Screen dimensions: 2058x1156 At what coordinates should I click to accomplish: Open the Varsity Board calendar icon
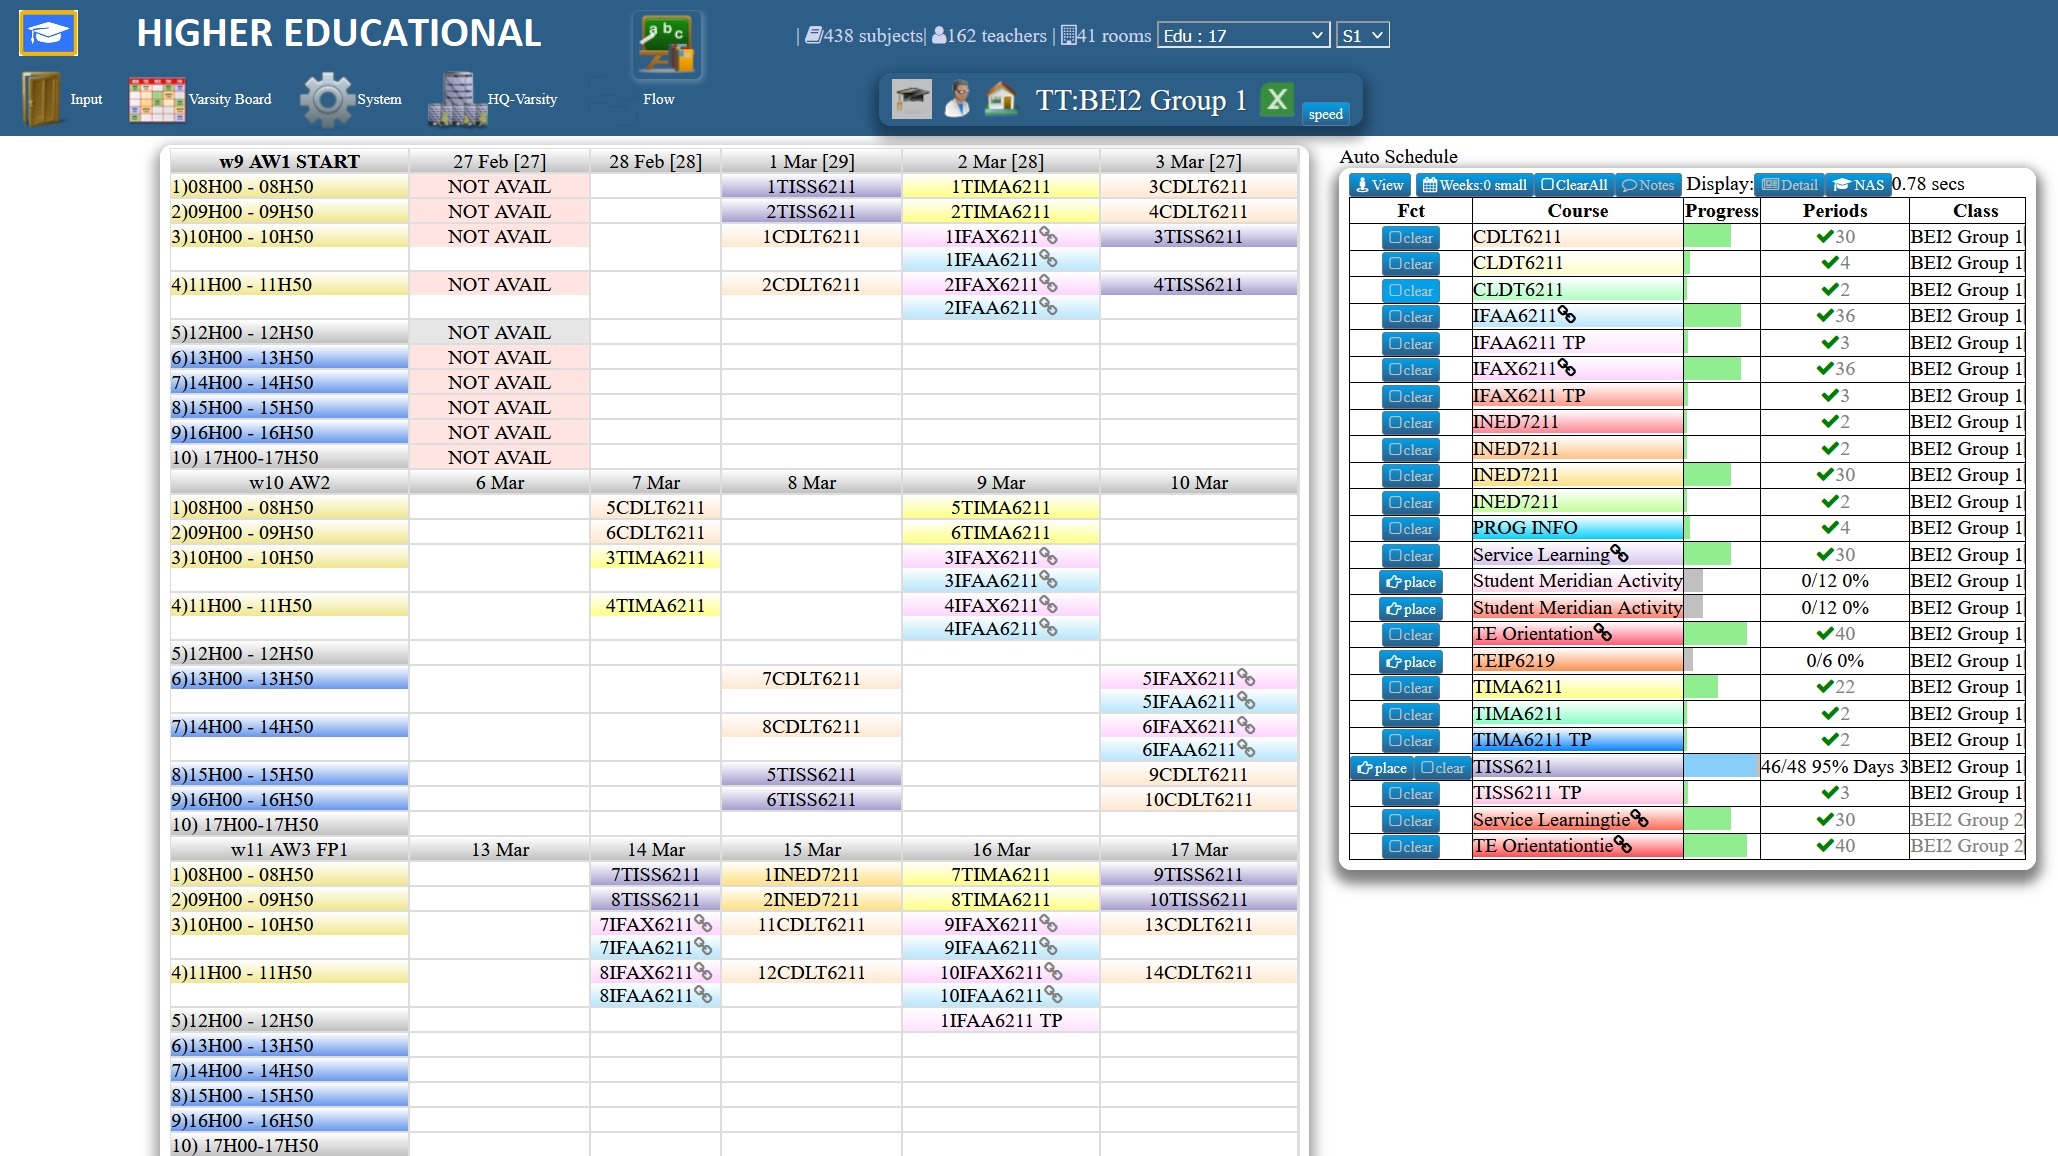(156, 99)
